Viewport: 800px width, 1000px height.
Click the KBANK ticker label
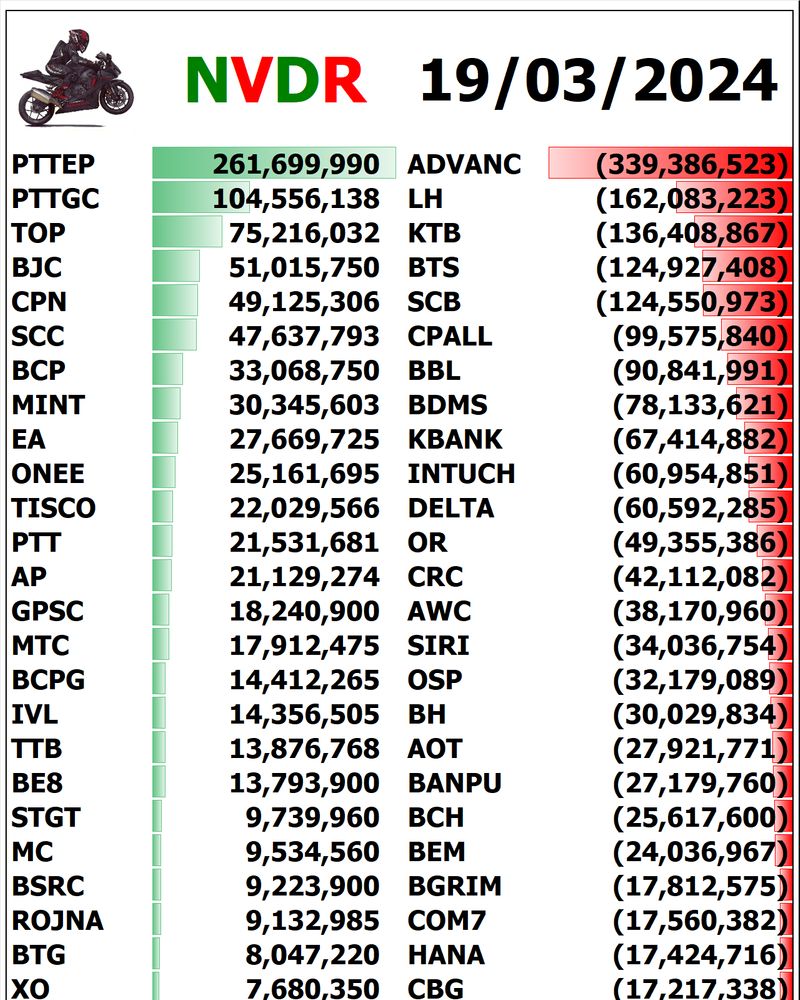click(455, 439)
